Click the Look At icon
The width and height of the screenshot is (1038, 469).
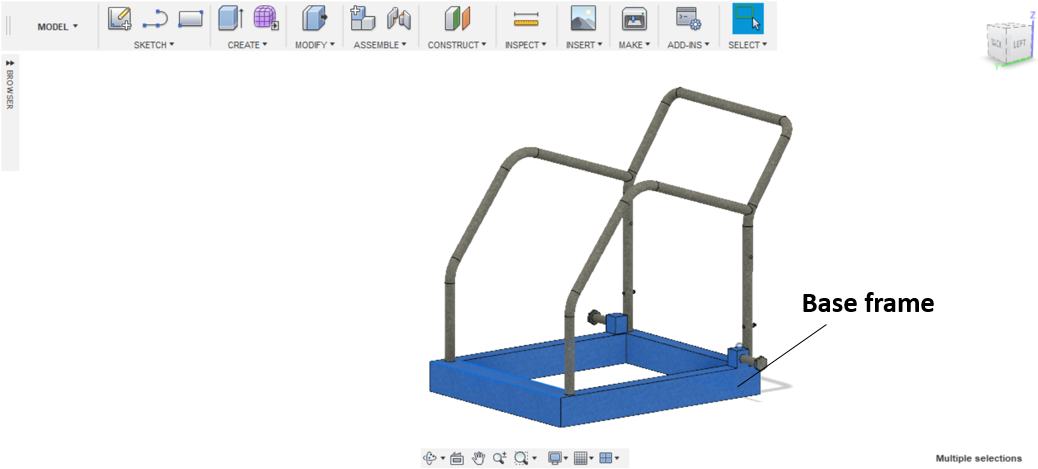pos(456,458)
